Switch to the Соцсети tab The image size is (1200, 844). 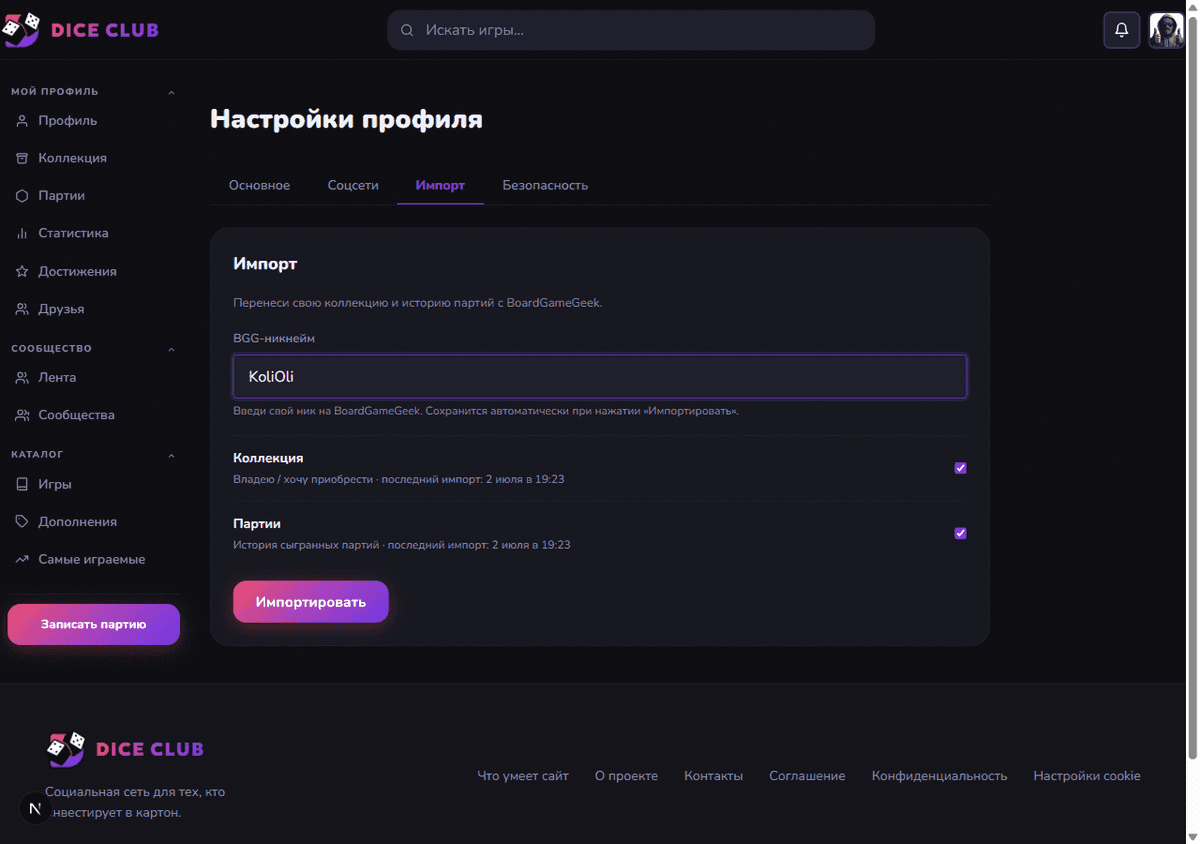pyautogui.click(x=353, y=186)
